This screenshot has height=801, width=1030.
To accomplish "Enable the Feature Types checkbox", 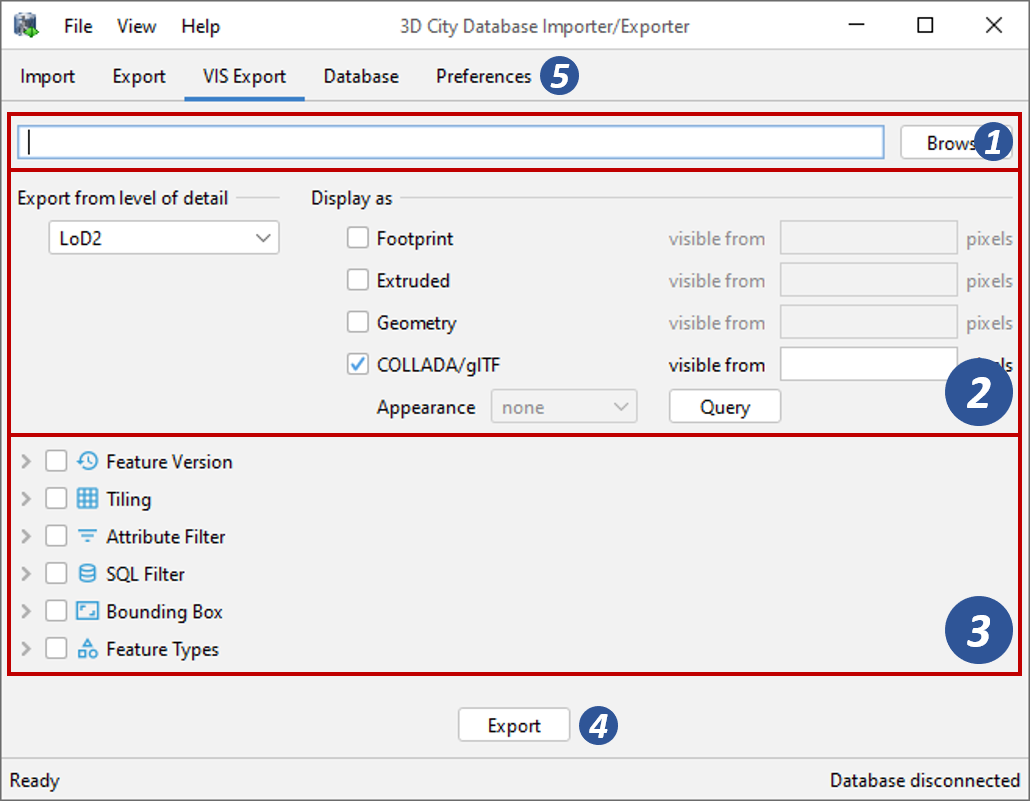I will (56, 648).
